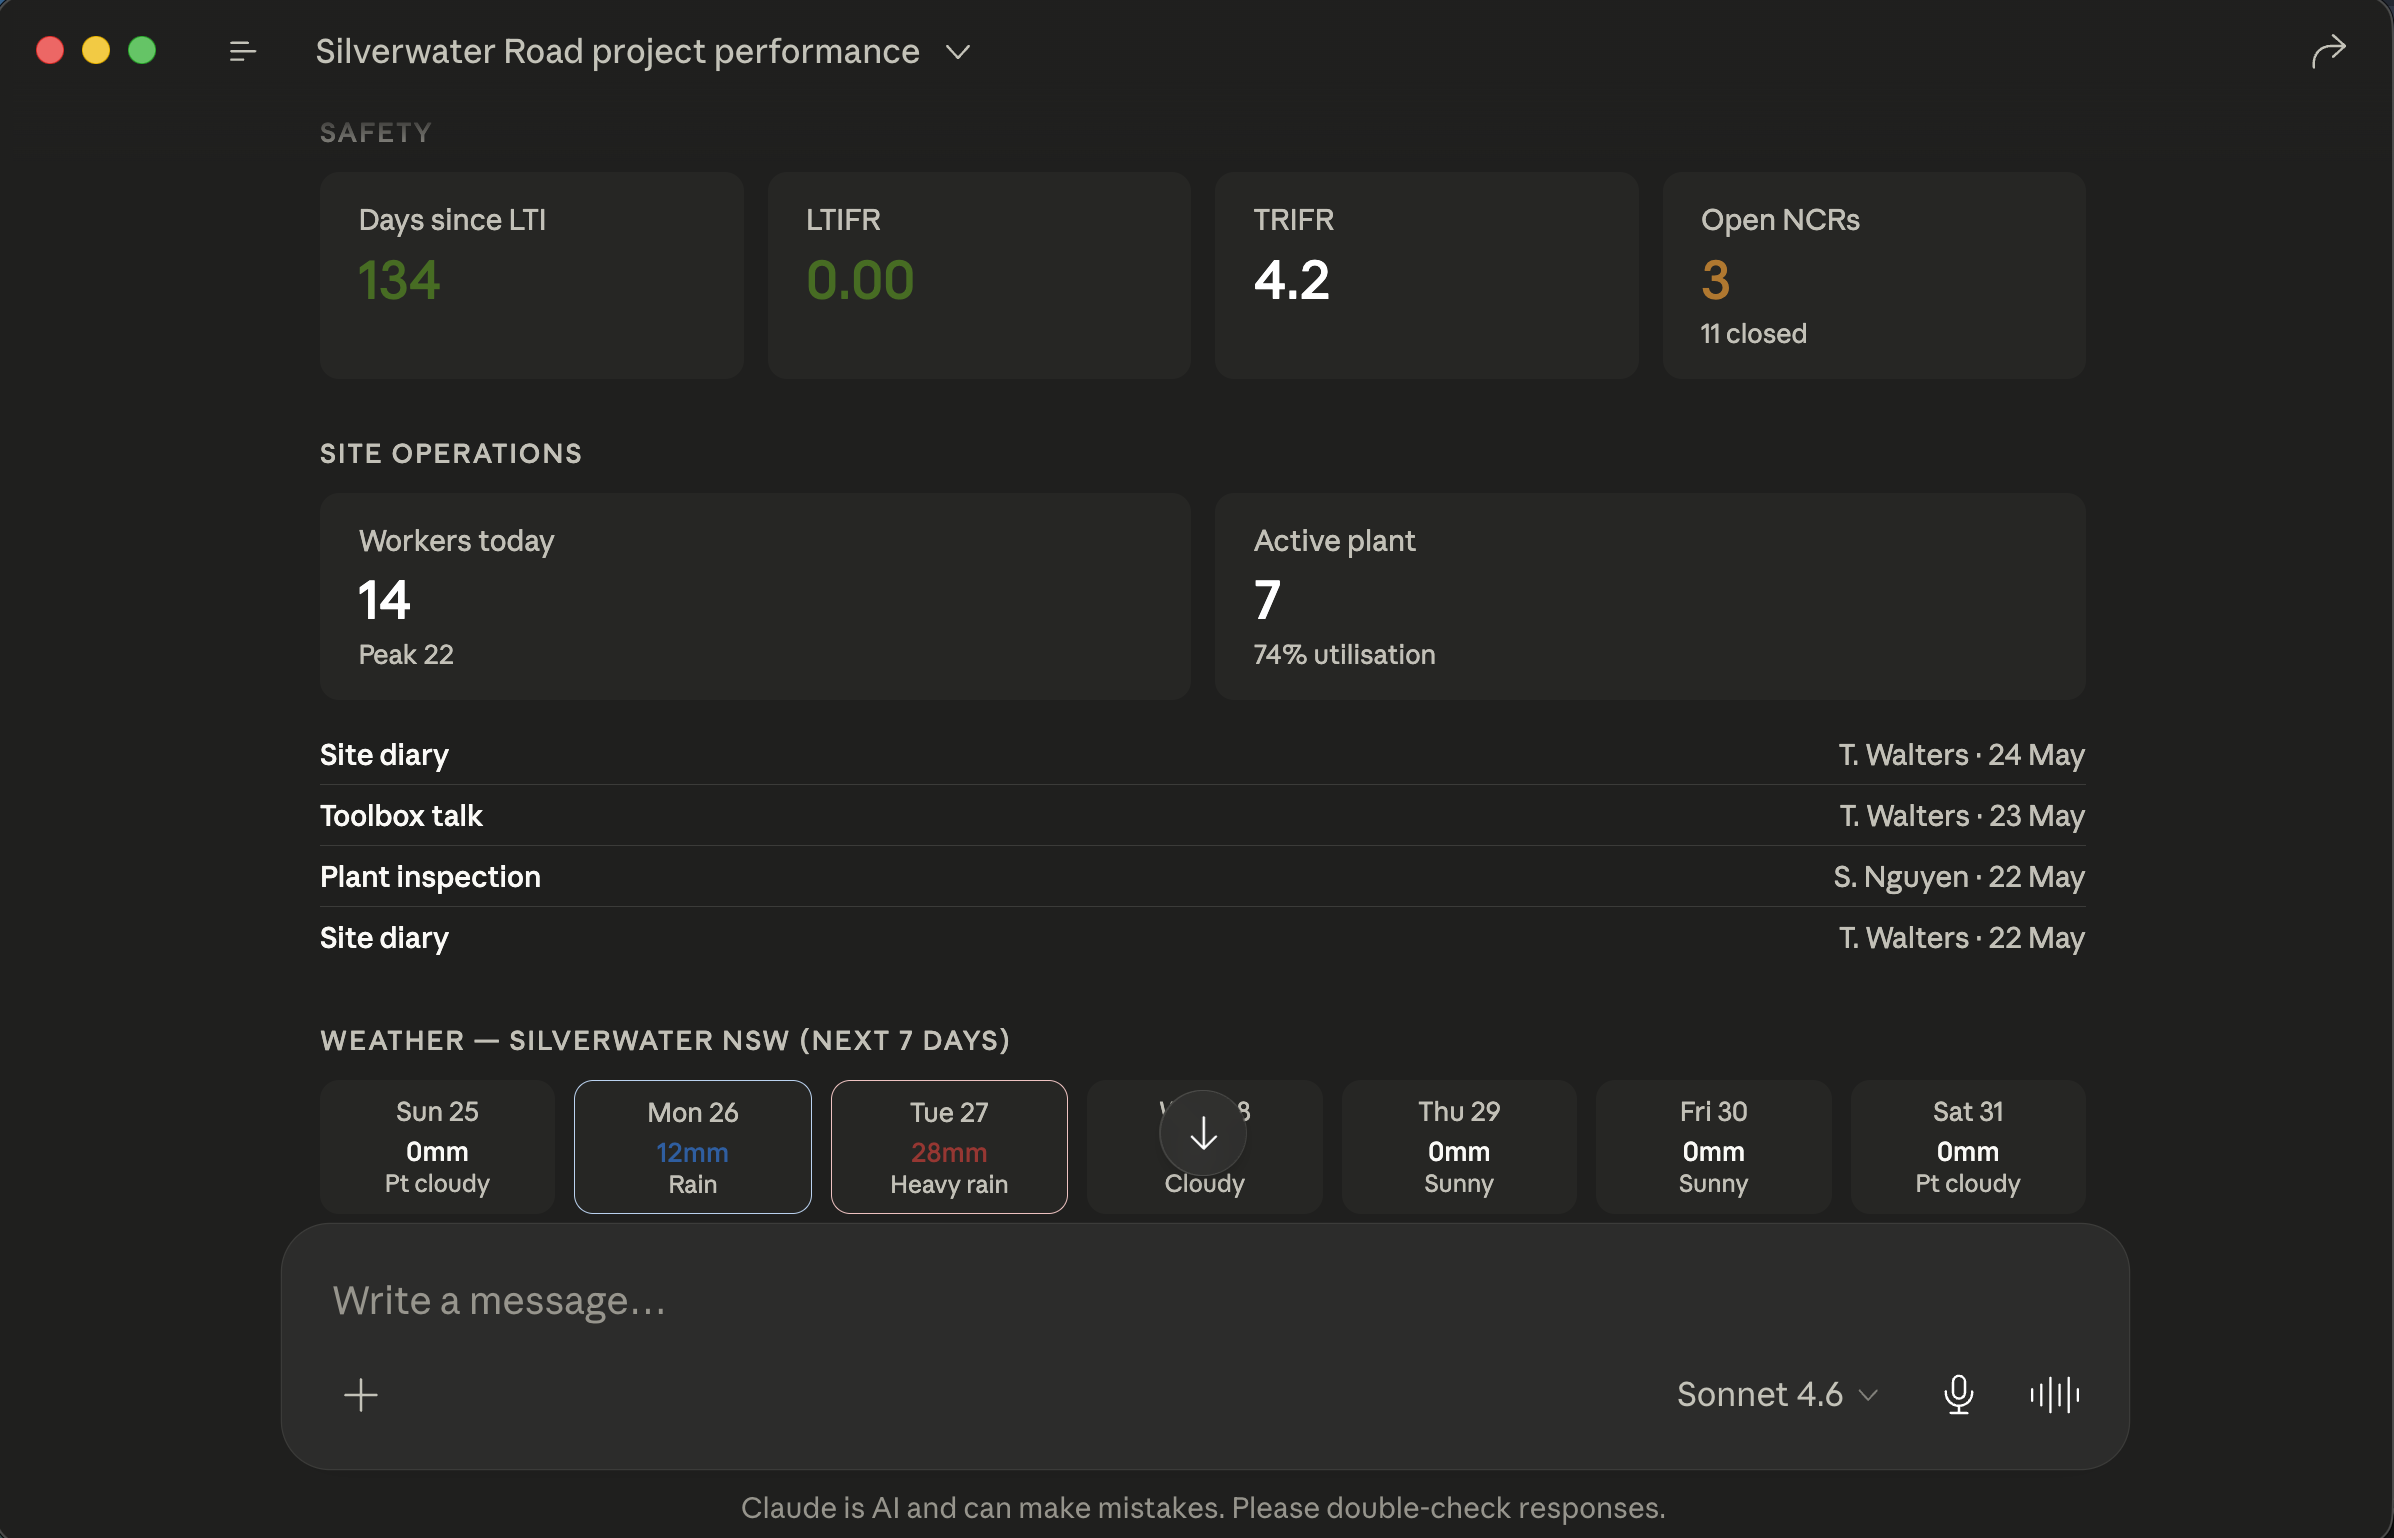Open the share arrow icon
2394x1538 pixels.
[x=2328, y=51]
